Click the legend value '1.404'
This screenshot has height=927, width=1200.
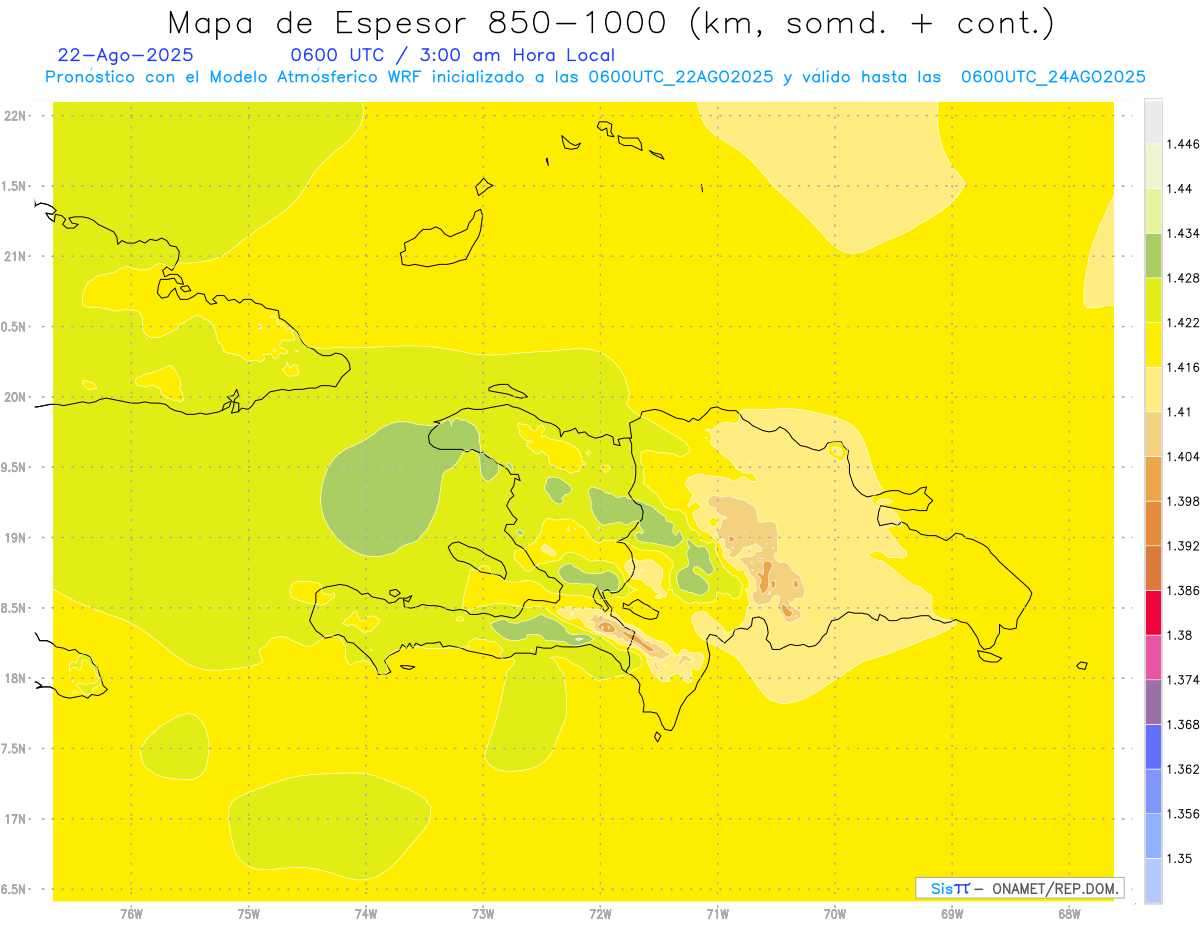[x=1182, y=456]
